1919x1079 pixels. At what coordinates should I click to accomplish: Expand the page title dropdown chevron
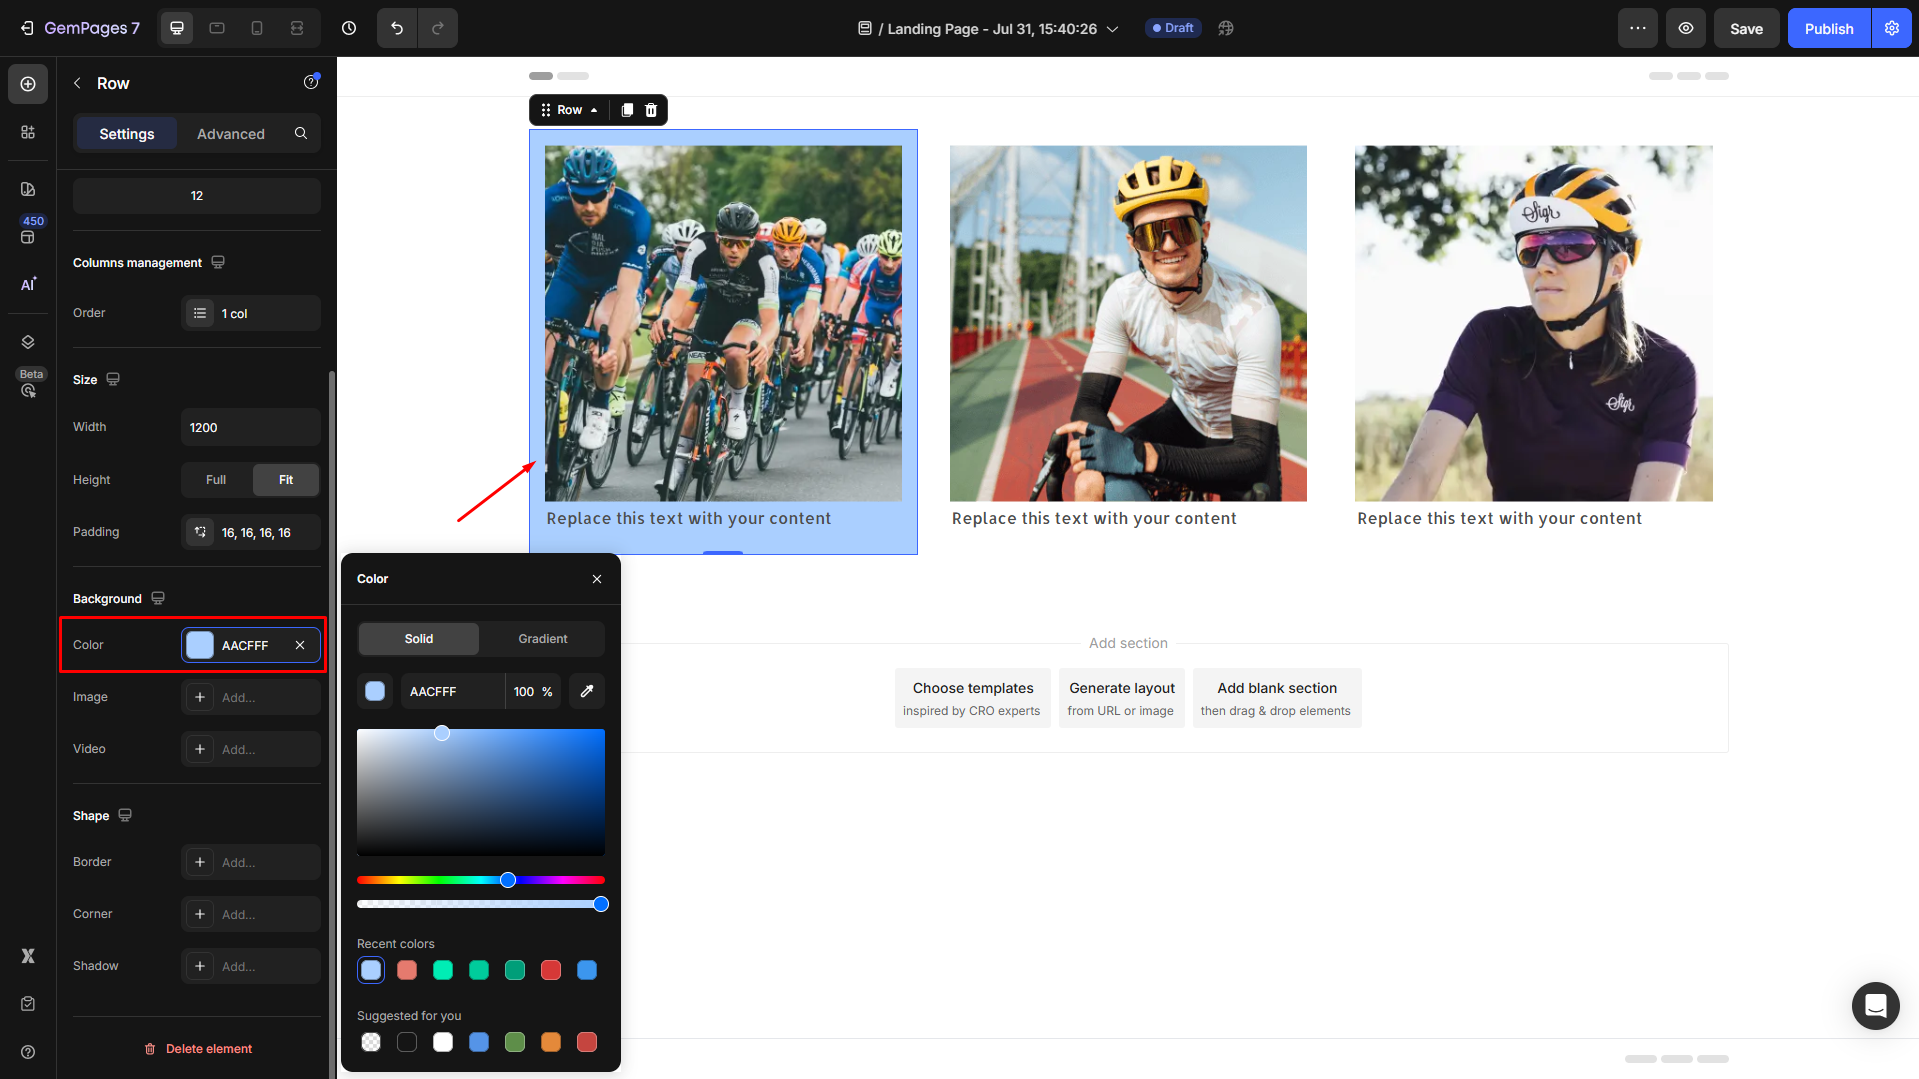pos(1112,29)
